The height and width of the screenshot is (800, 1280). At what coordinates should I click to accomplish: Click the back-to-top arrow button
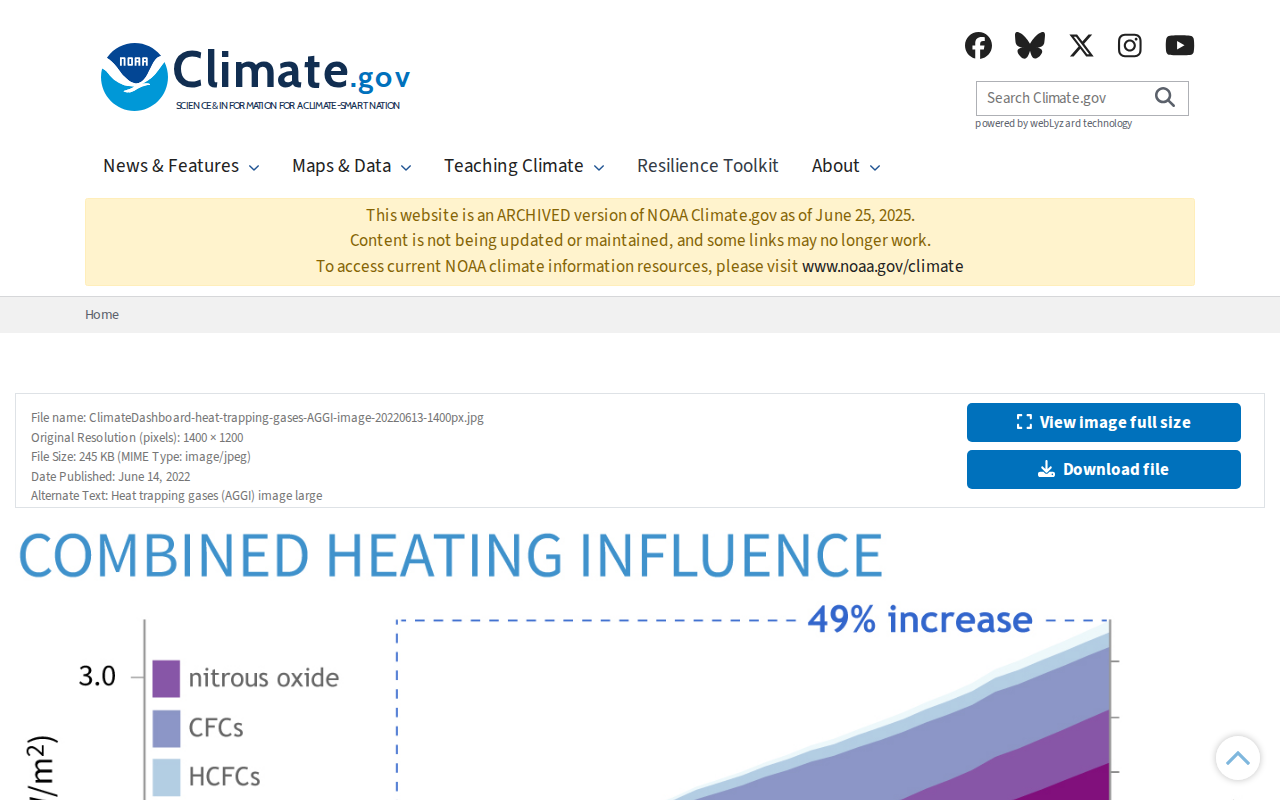pyautogui.click(x=1238, y=758)
